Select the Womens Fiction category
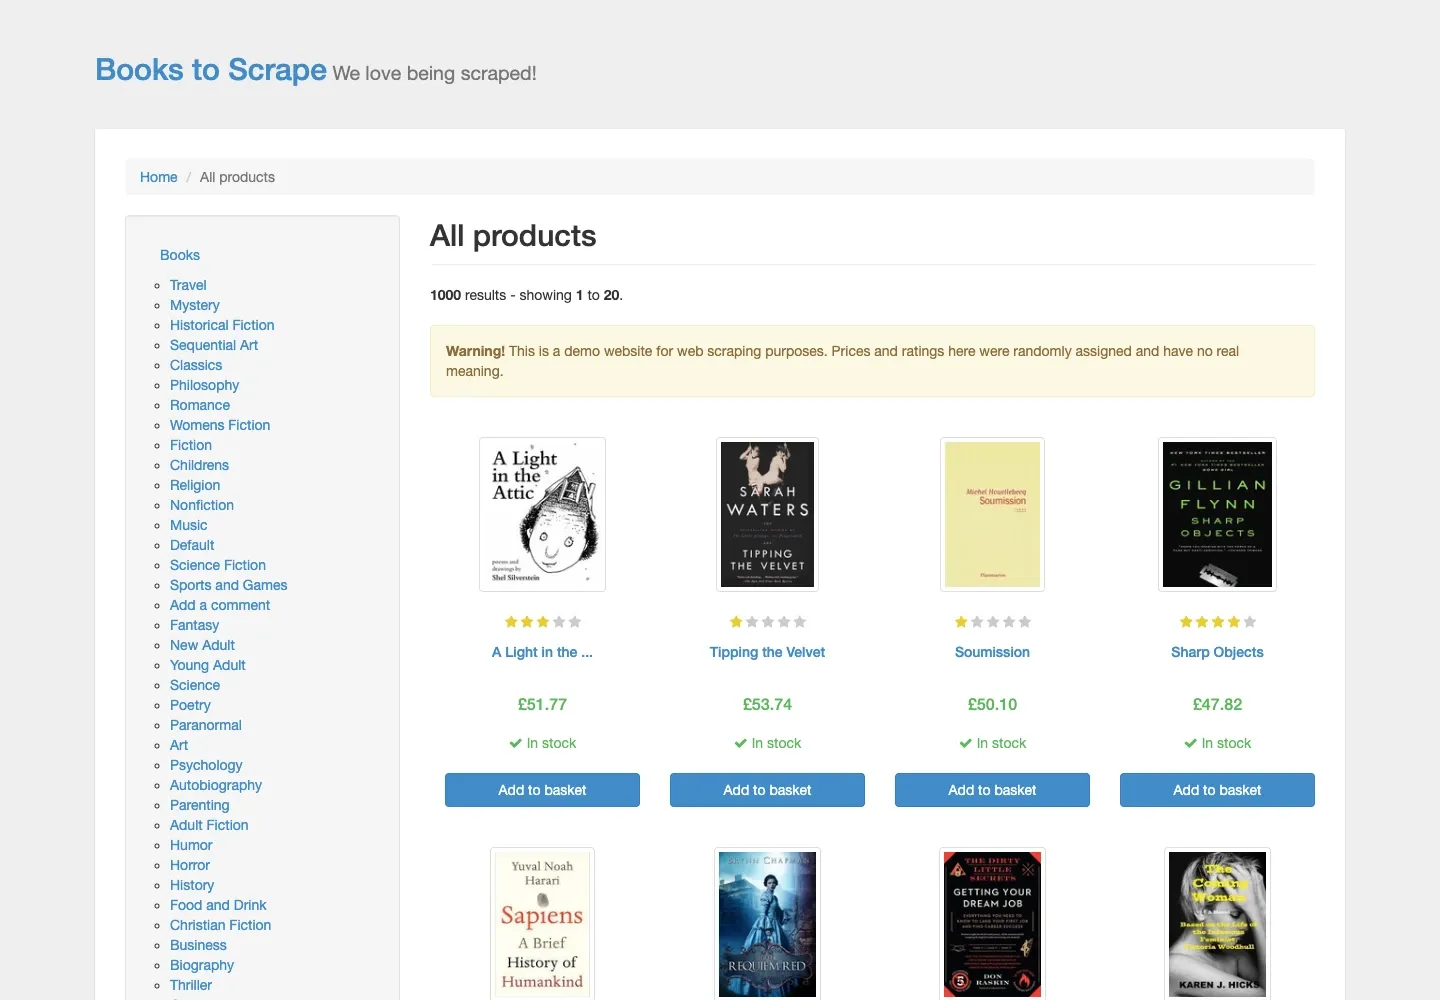The height and width of the screenshot is (1000, 1440). point(220,425)
